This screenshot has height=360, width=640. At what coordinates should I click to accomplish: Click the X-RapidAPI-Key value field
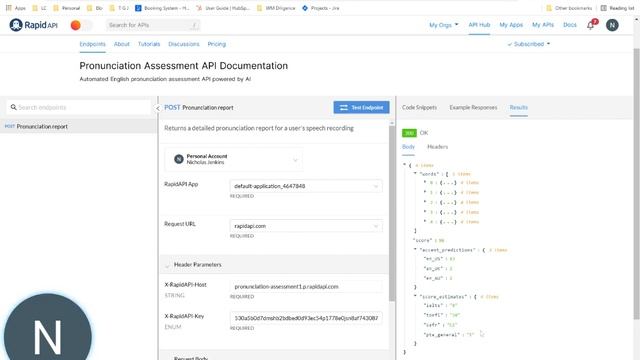[306, 318]
